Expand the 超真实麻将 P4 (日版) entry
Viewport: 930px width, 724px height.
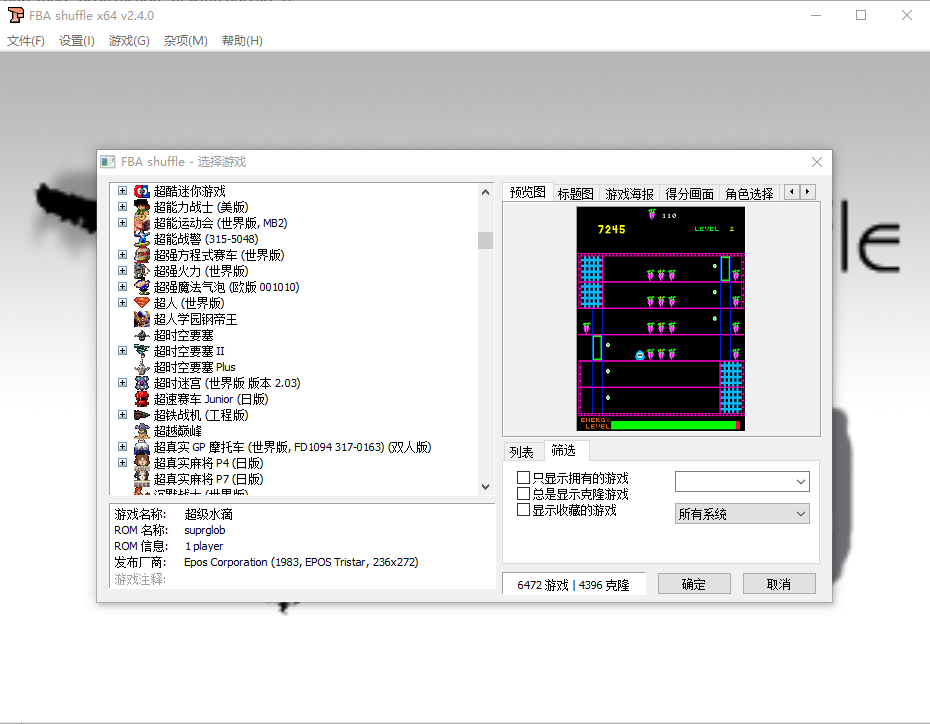(122, 463)
